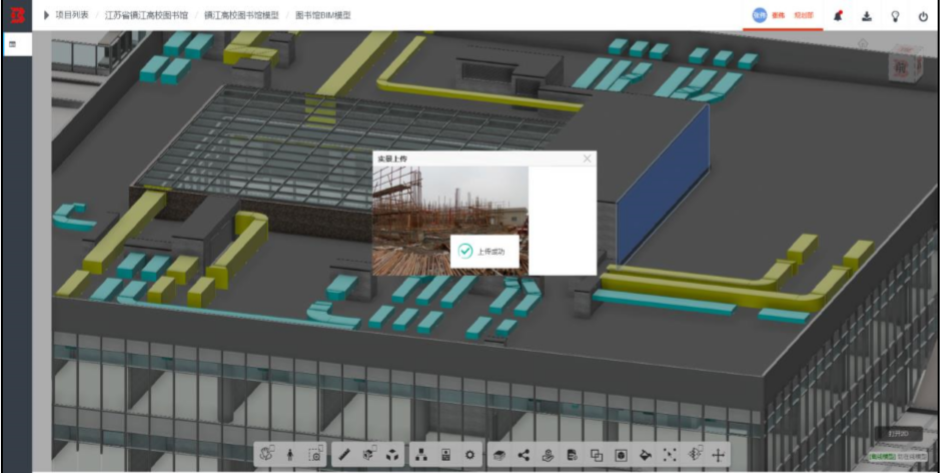Viewport: 940px width, 473px height.
Task: Select the paint bucket tool
Action: [645, 455]
